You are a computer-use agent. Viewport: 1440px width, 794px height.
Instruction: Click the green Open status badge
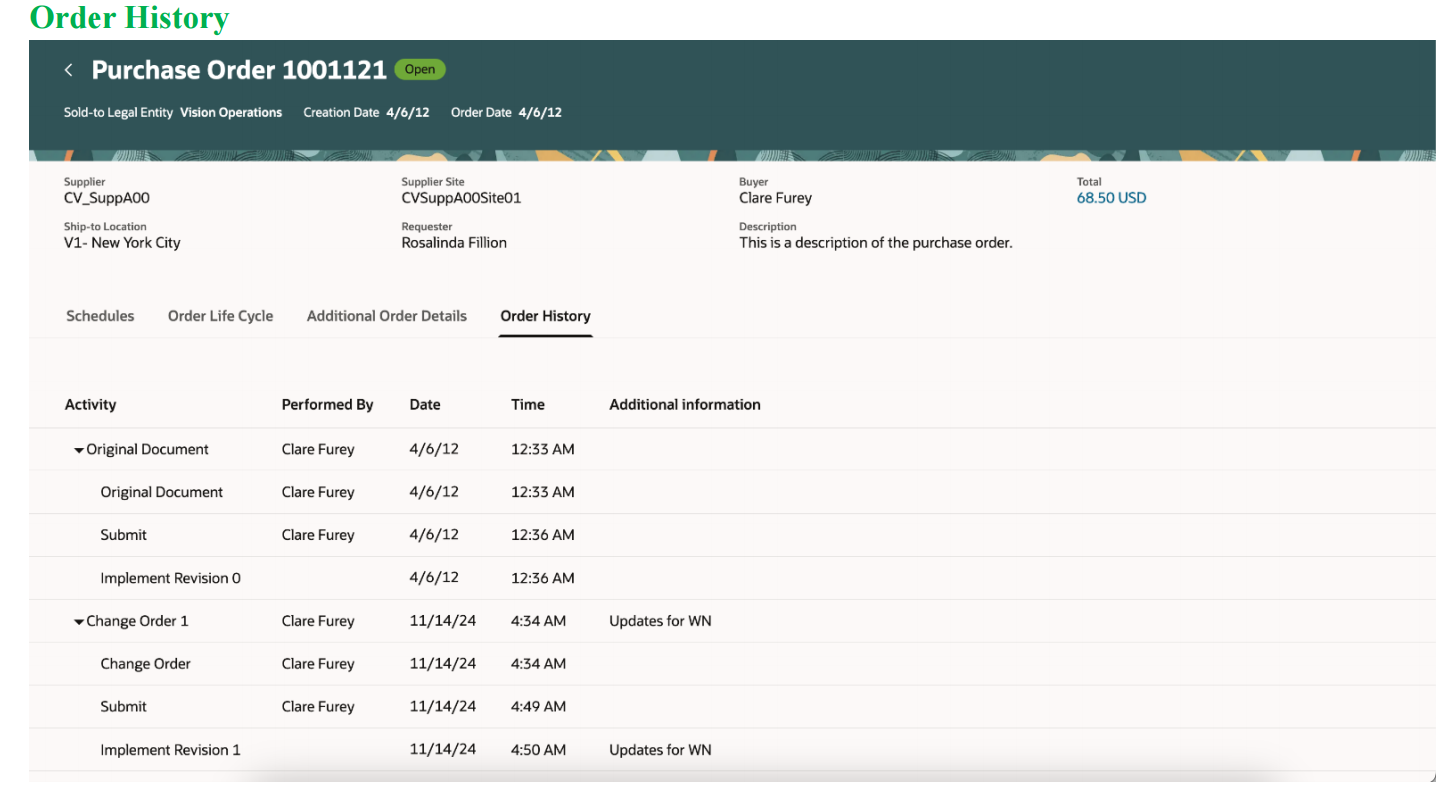419,69
